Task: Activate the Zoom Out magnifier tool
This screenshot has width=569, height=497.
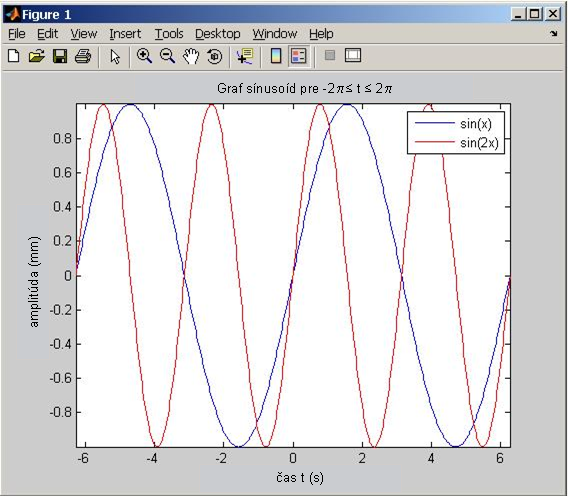Action: pyautogui.click(x=167, y=56)
